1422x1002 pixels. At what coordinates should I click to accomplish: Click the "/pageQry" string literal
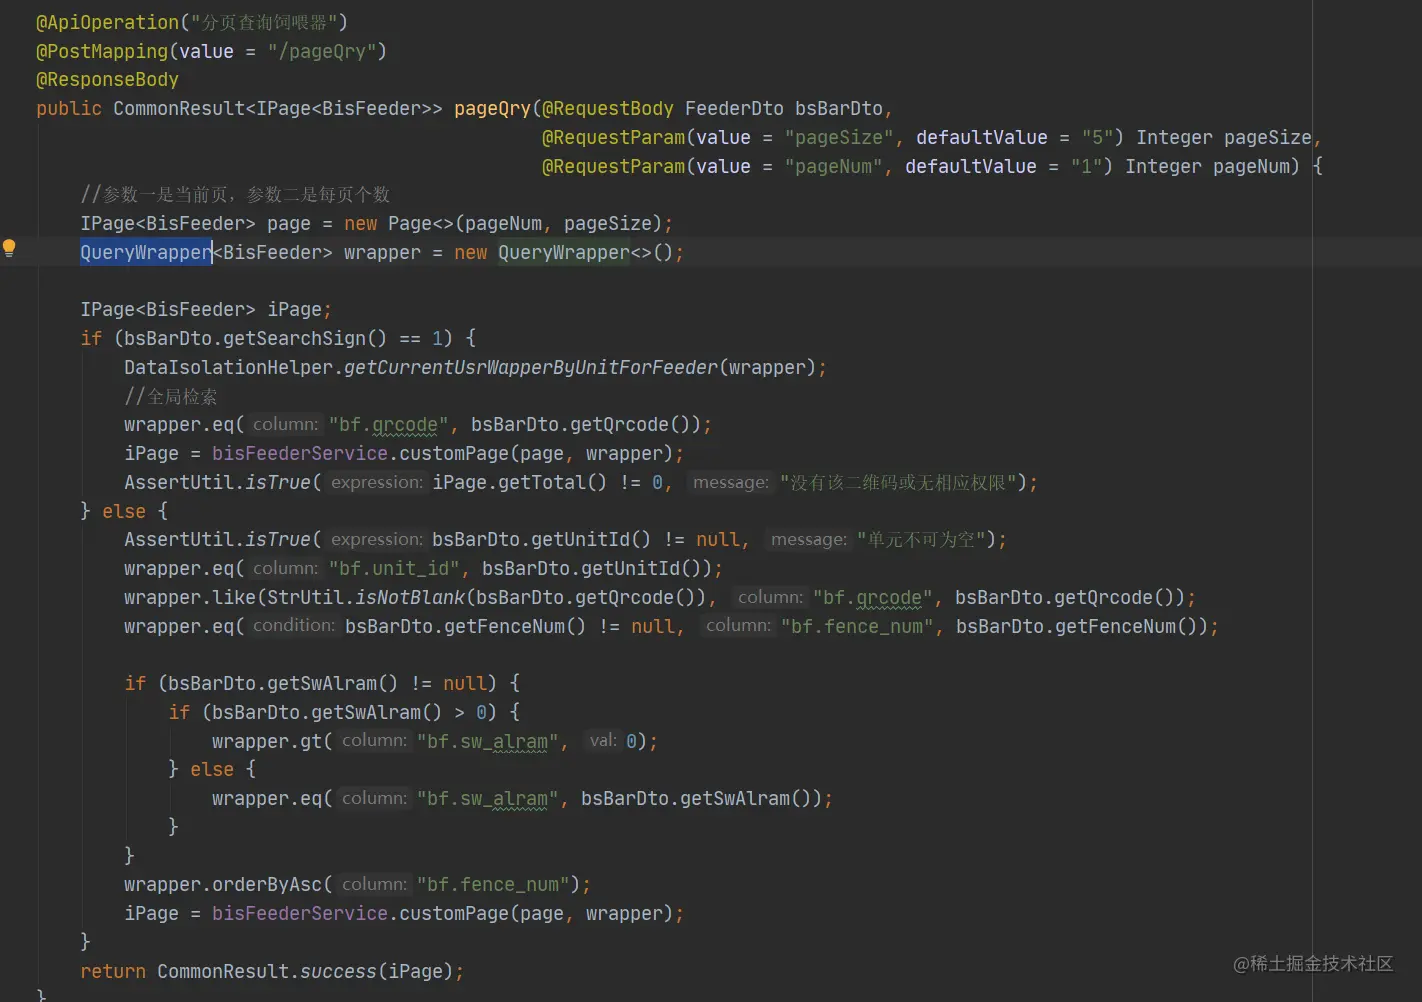(x=321, y=51)
